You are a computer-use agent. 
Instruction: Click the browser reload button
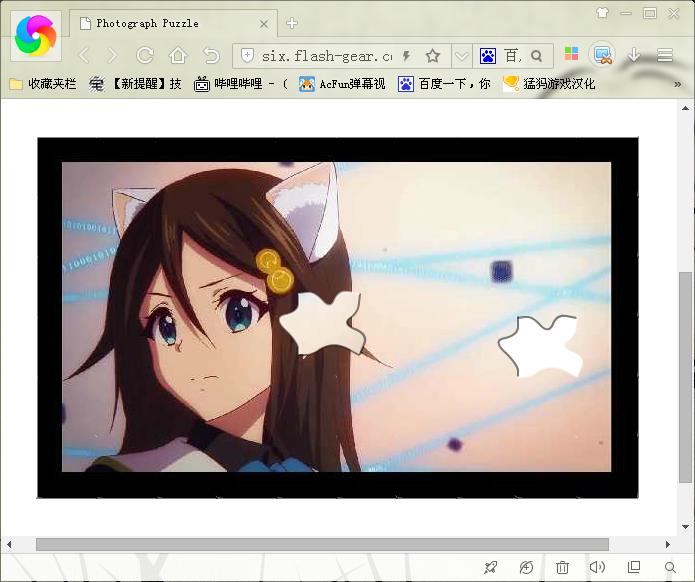pyautogui.click(x=145, y=56)
